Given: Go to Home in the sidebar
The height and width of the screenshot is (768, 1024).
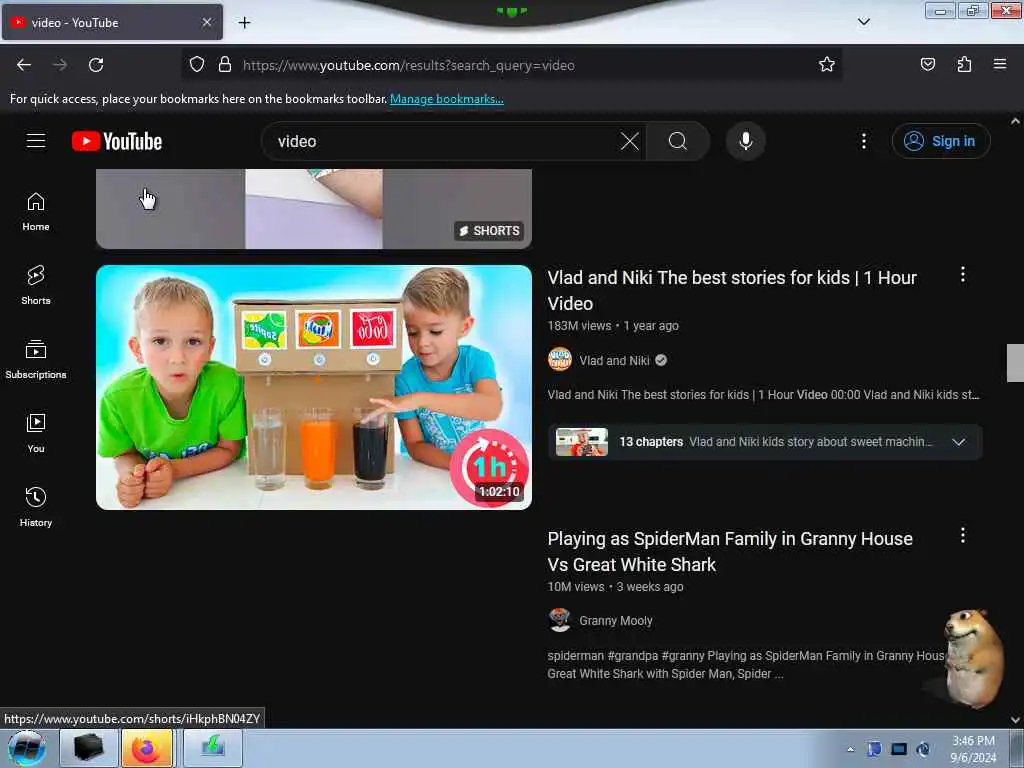Looking at the screenshot, I should [36, 212].
